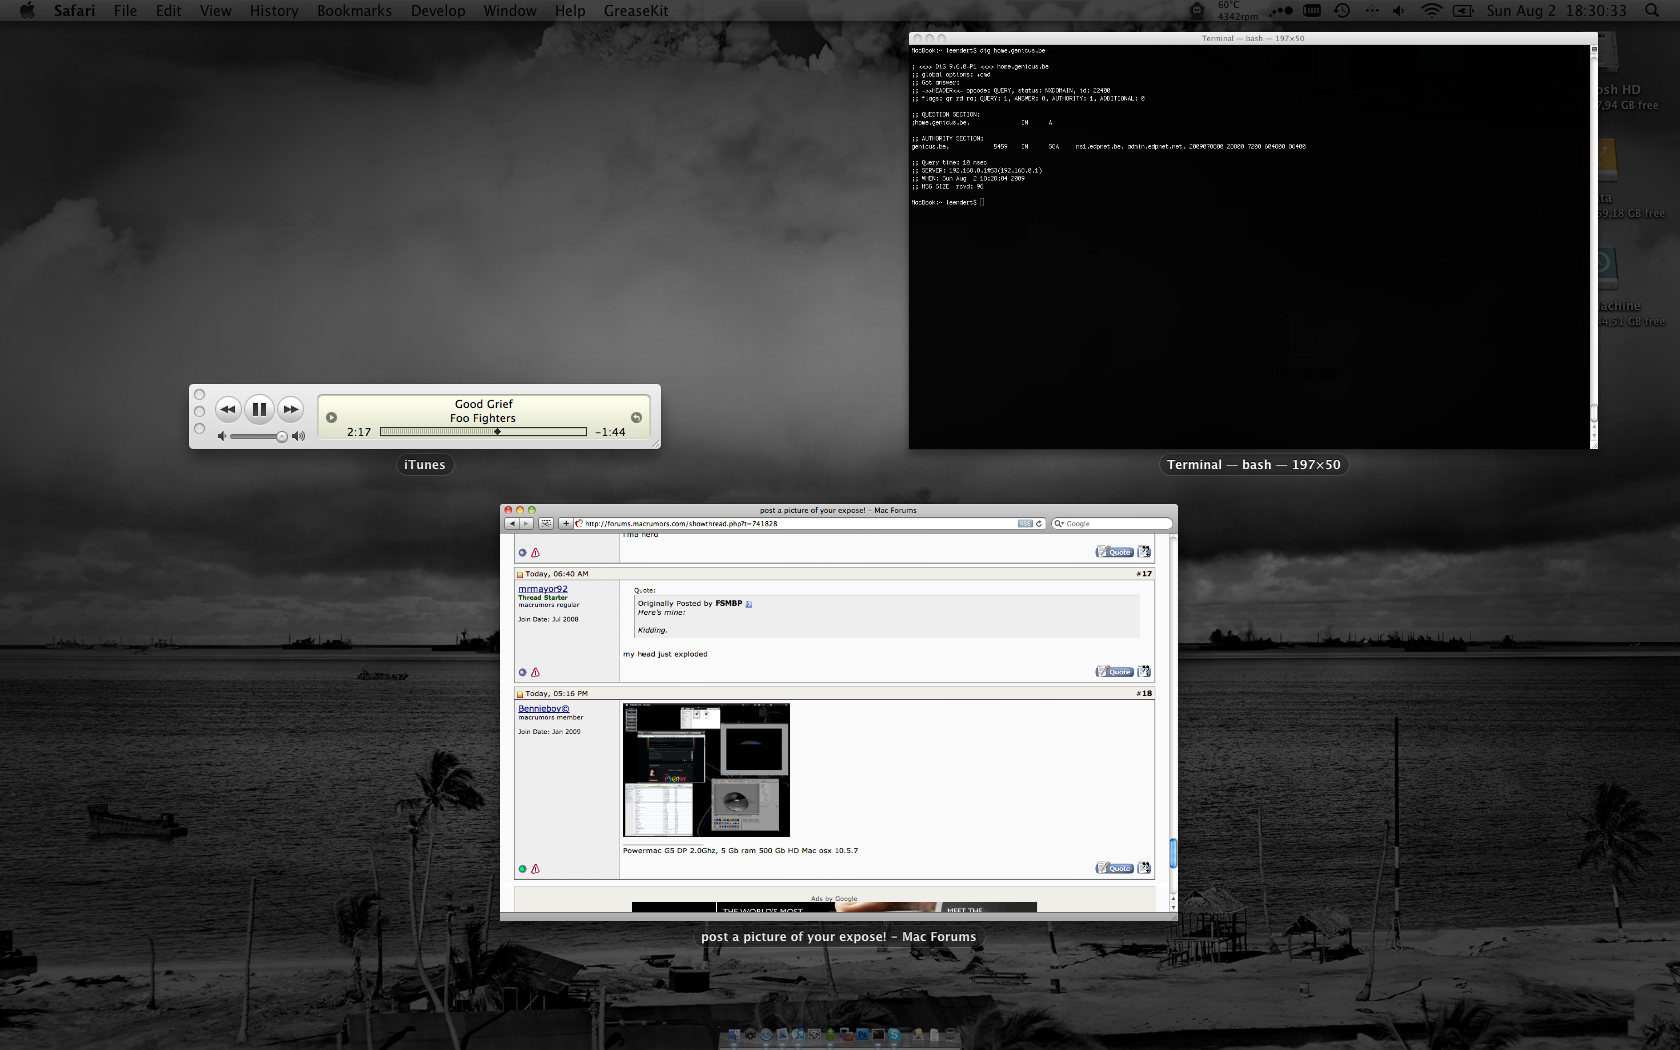The width and height of the screenshot is (1680, 1050).
Task: Open Safari's bookmarks view button
Action: tap(546, 523)
